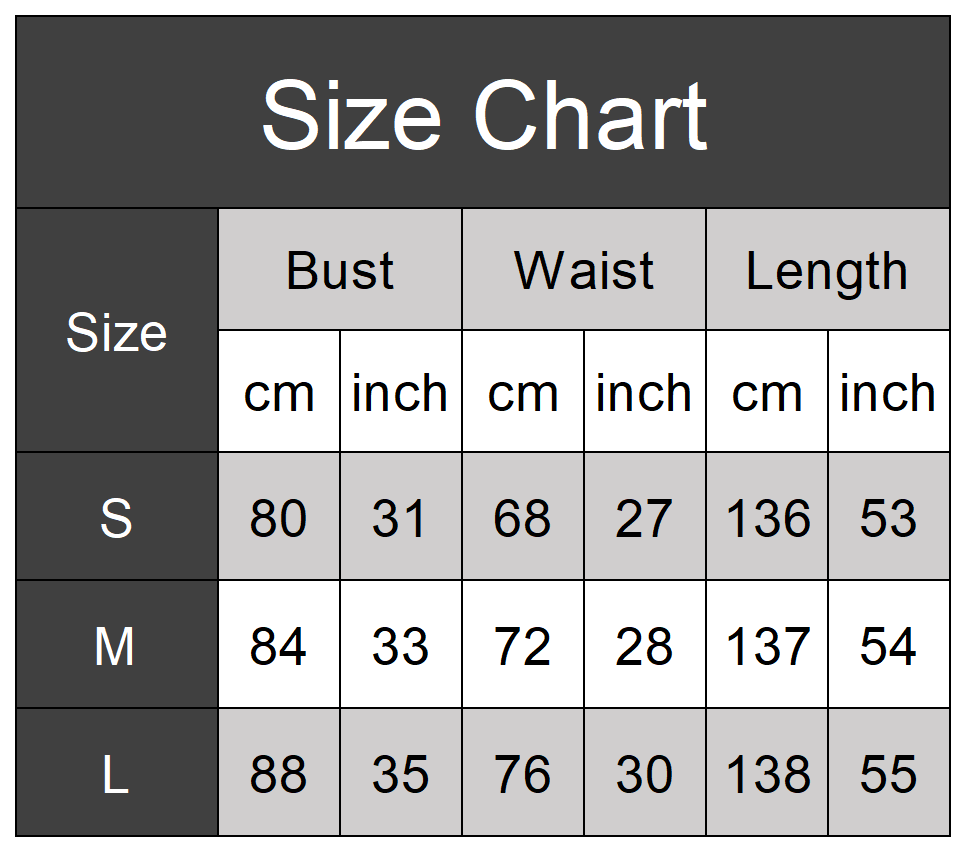Click the waist inch value 27
Screen dimensions: 966x852
[644, 517]
